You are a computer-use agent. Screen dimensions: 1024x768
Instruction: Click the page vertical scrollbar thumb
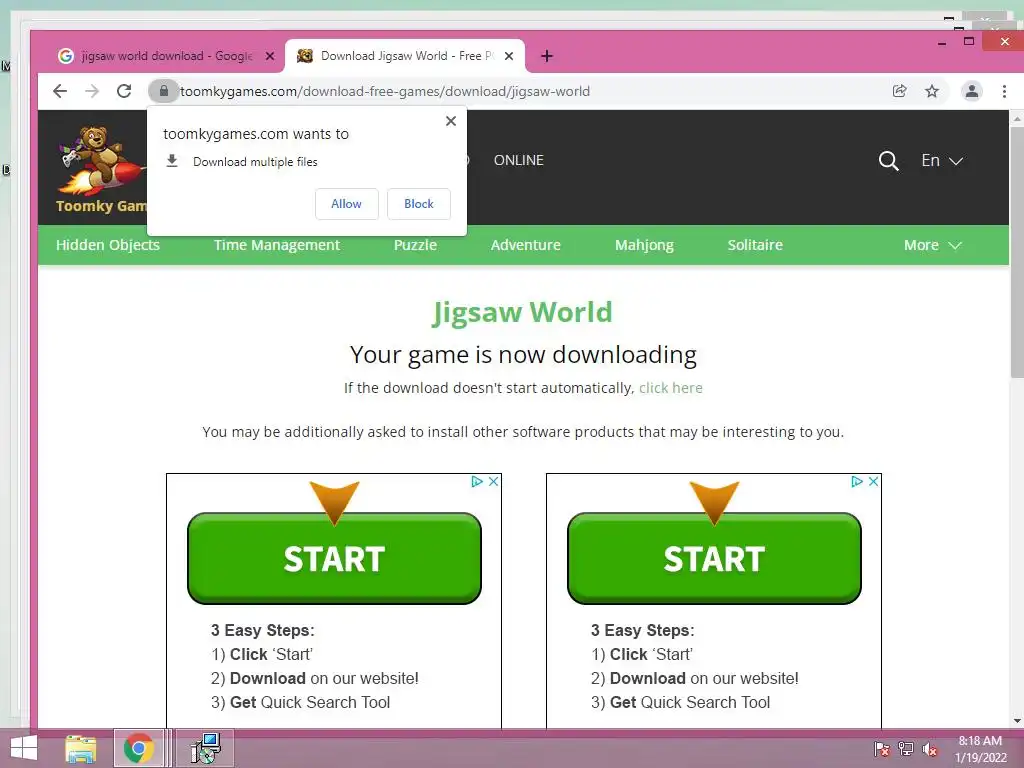[x=1017, y=251]
